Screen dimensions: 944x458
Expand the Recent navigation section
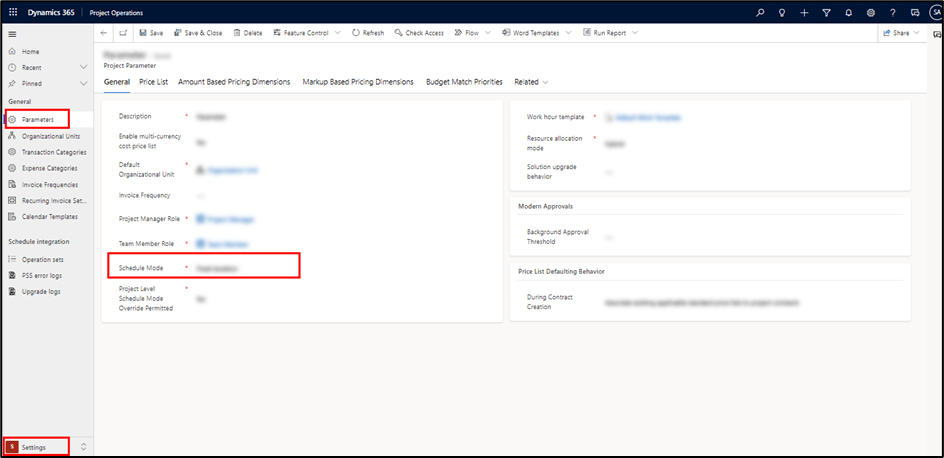tap(83, 68)
